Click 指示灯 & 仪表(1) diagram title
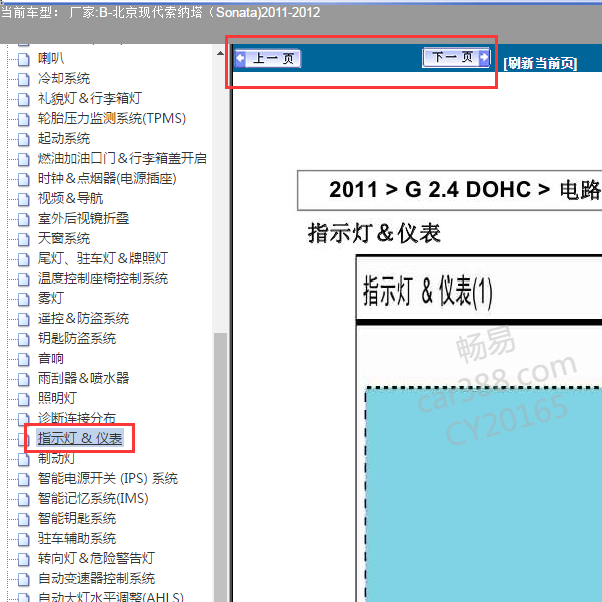This screenshot has height=602, width=602. point(428,291)
